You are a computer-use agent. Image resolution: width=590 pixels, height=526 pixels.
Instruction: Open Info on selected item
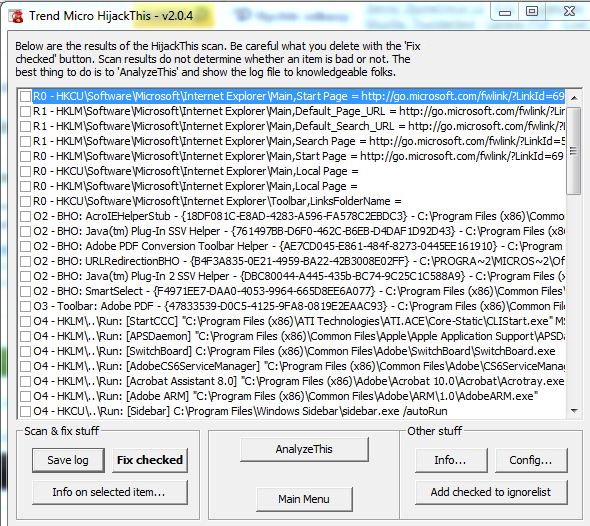point(109,492)
